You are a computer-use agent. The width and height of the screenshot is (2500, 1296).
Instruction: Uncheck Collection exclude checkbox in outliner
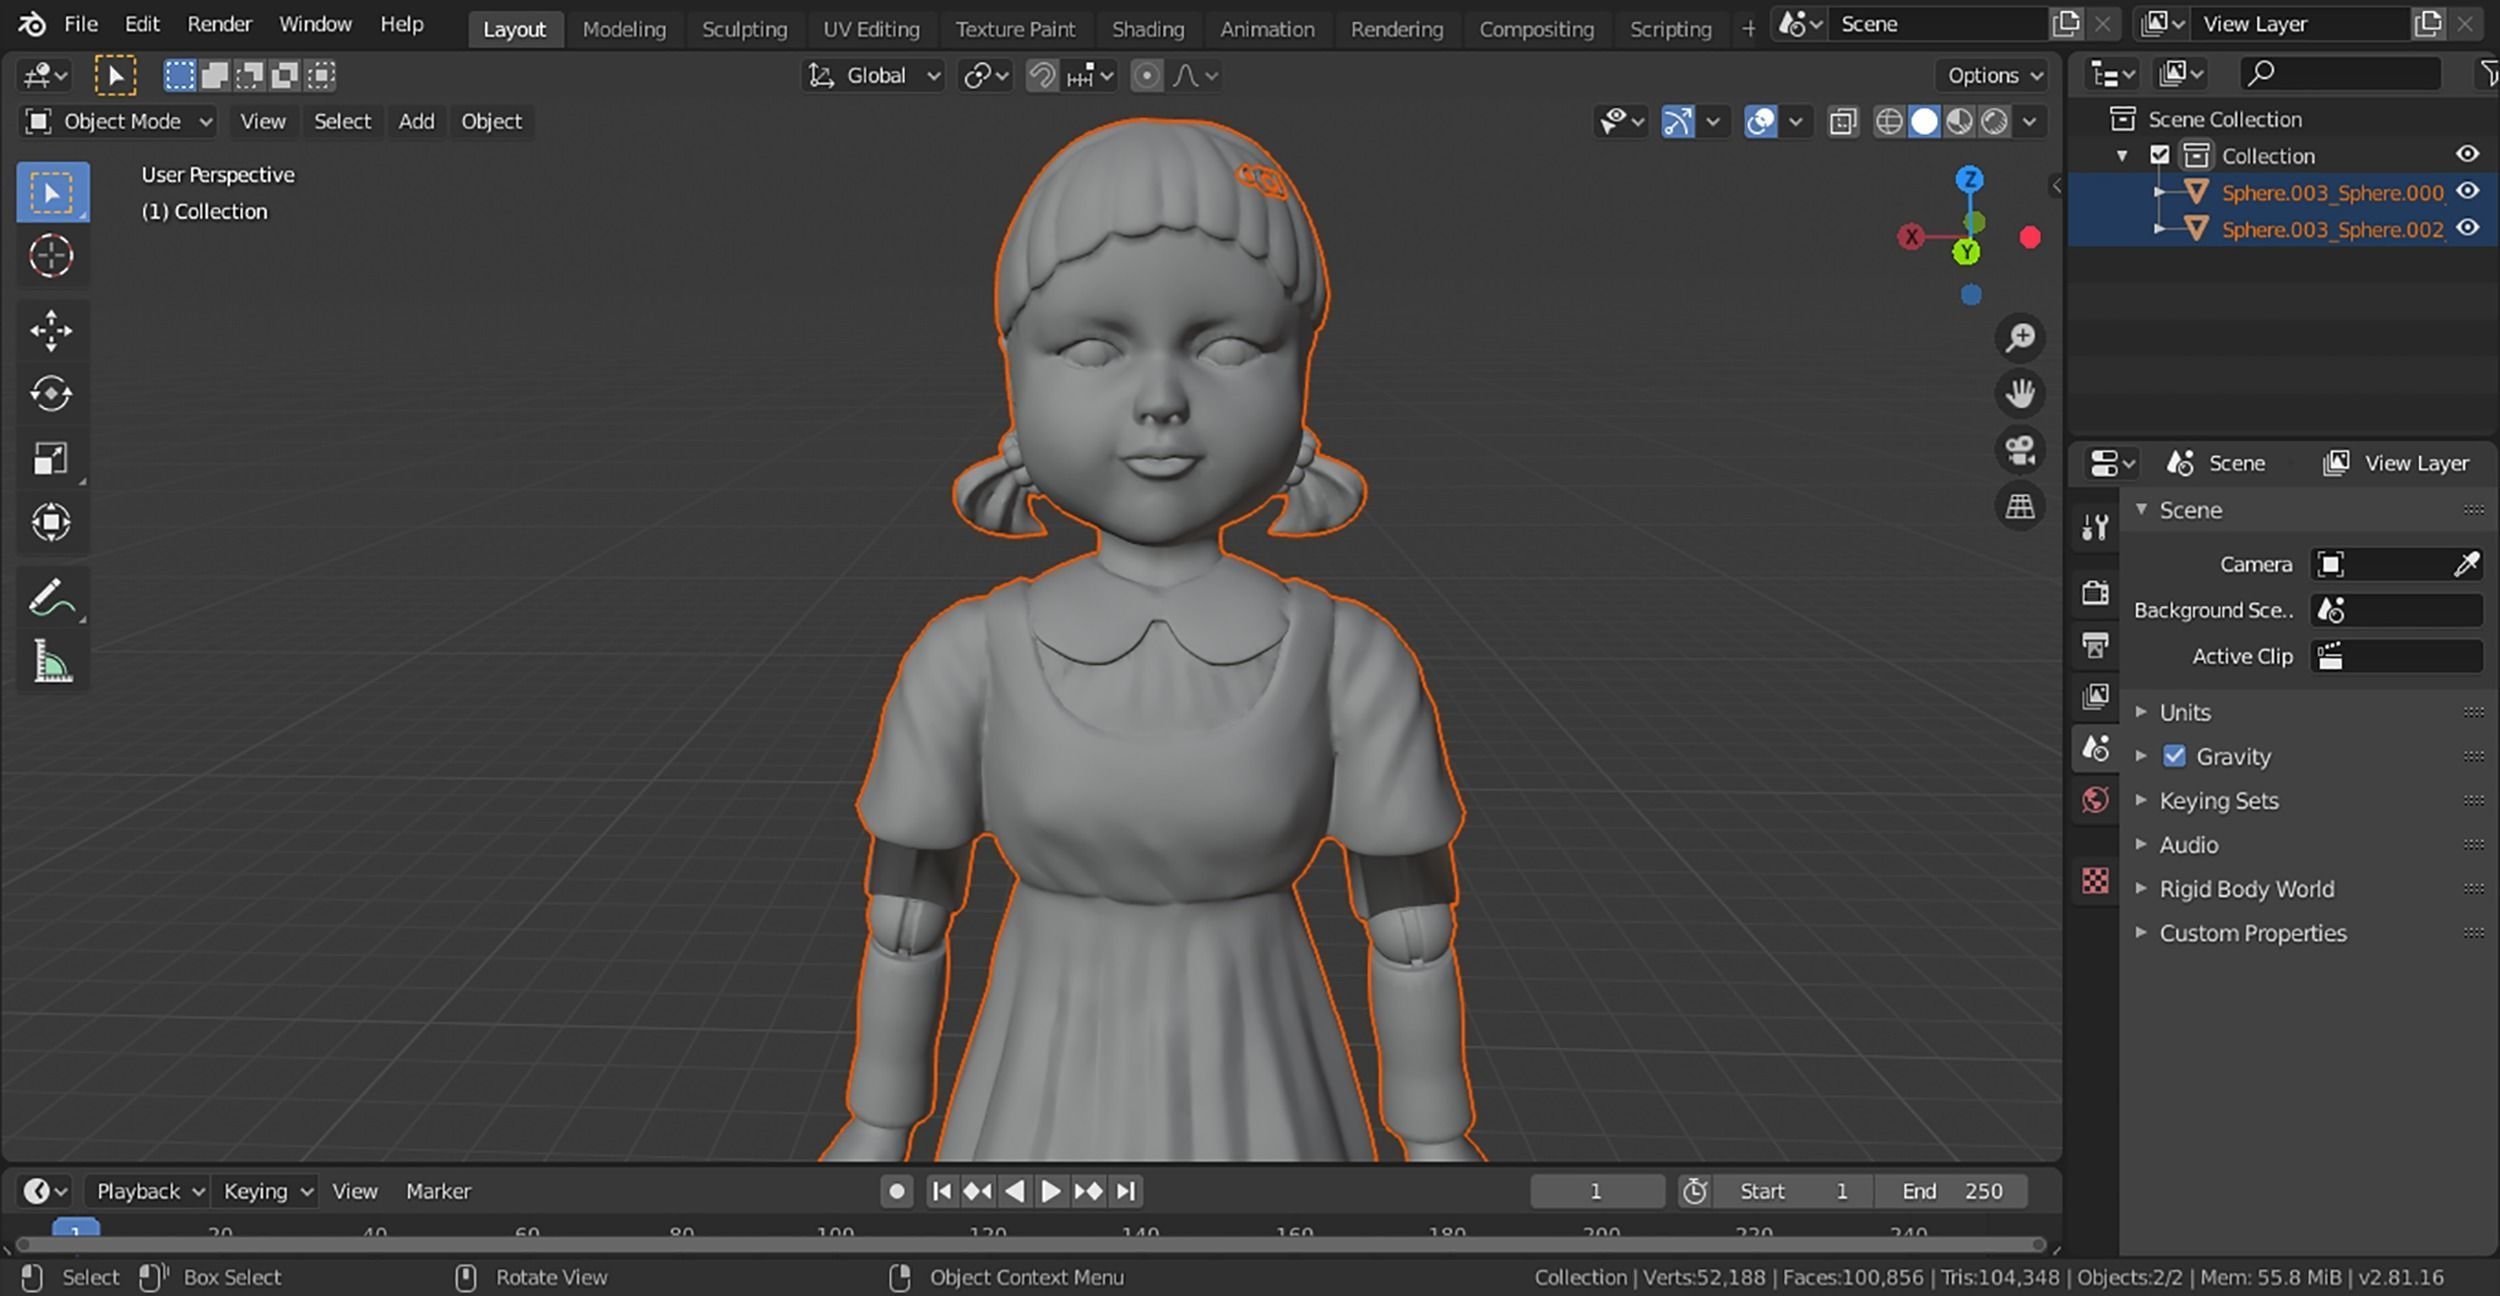click(2160, 155)
